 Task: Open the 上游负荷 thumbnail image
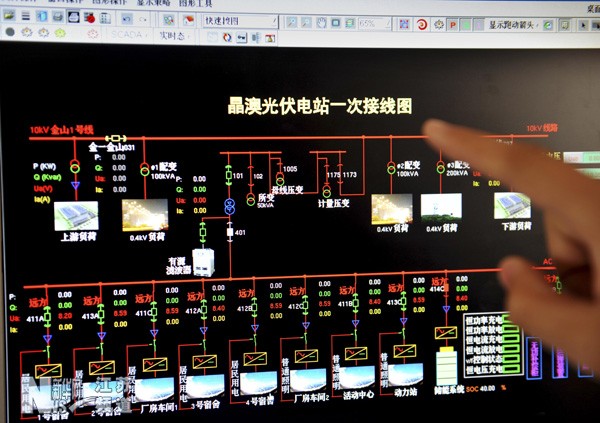78,217
